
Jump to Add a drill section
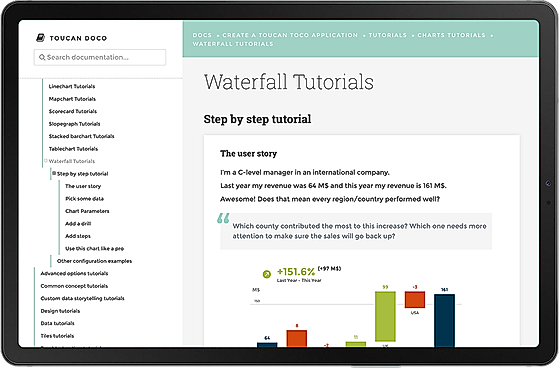point(78,224)
